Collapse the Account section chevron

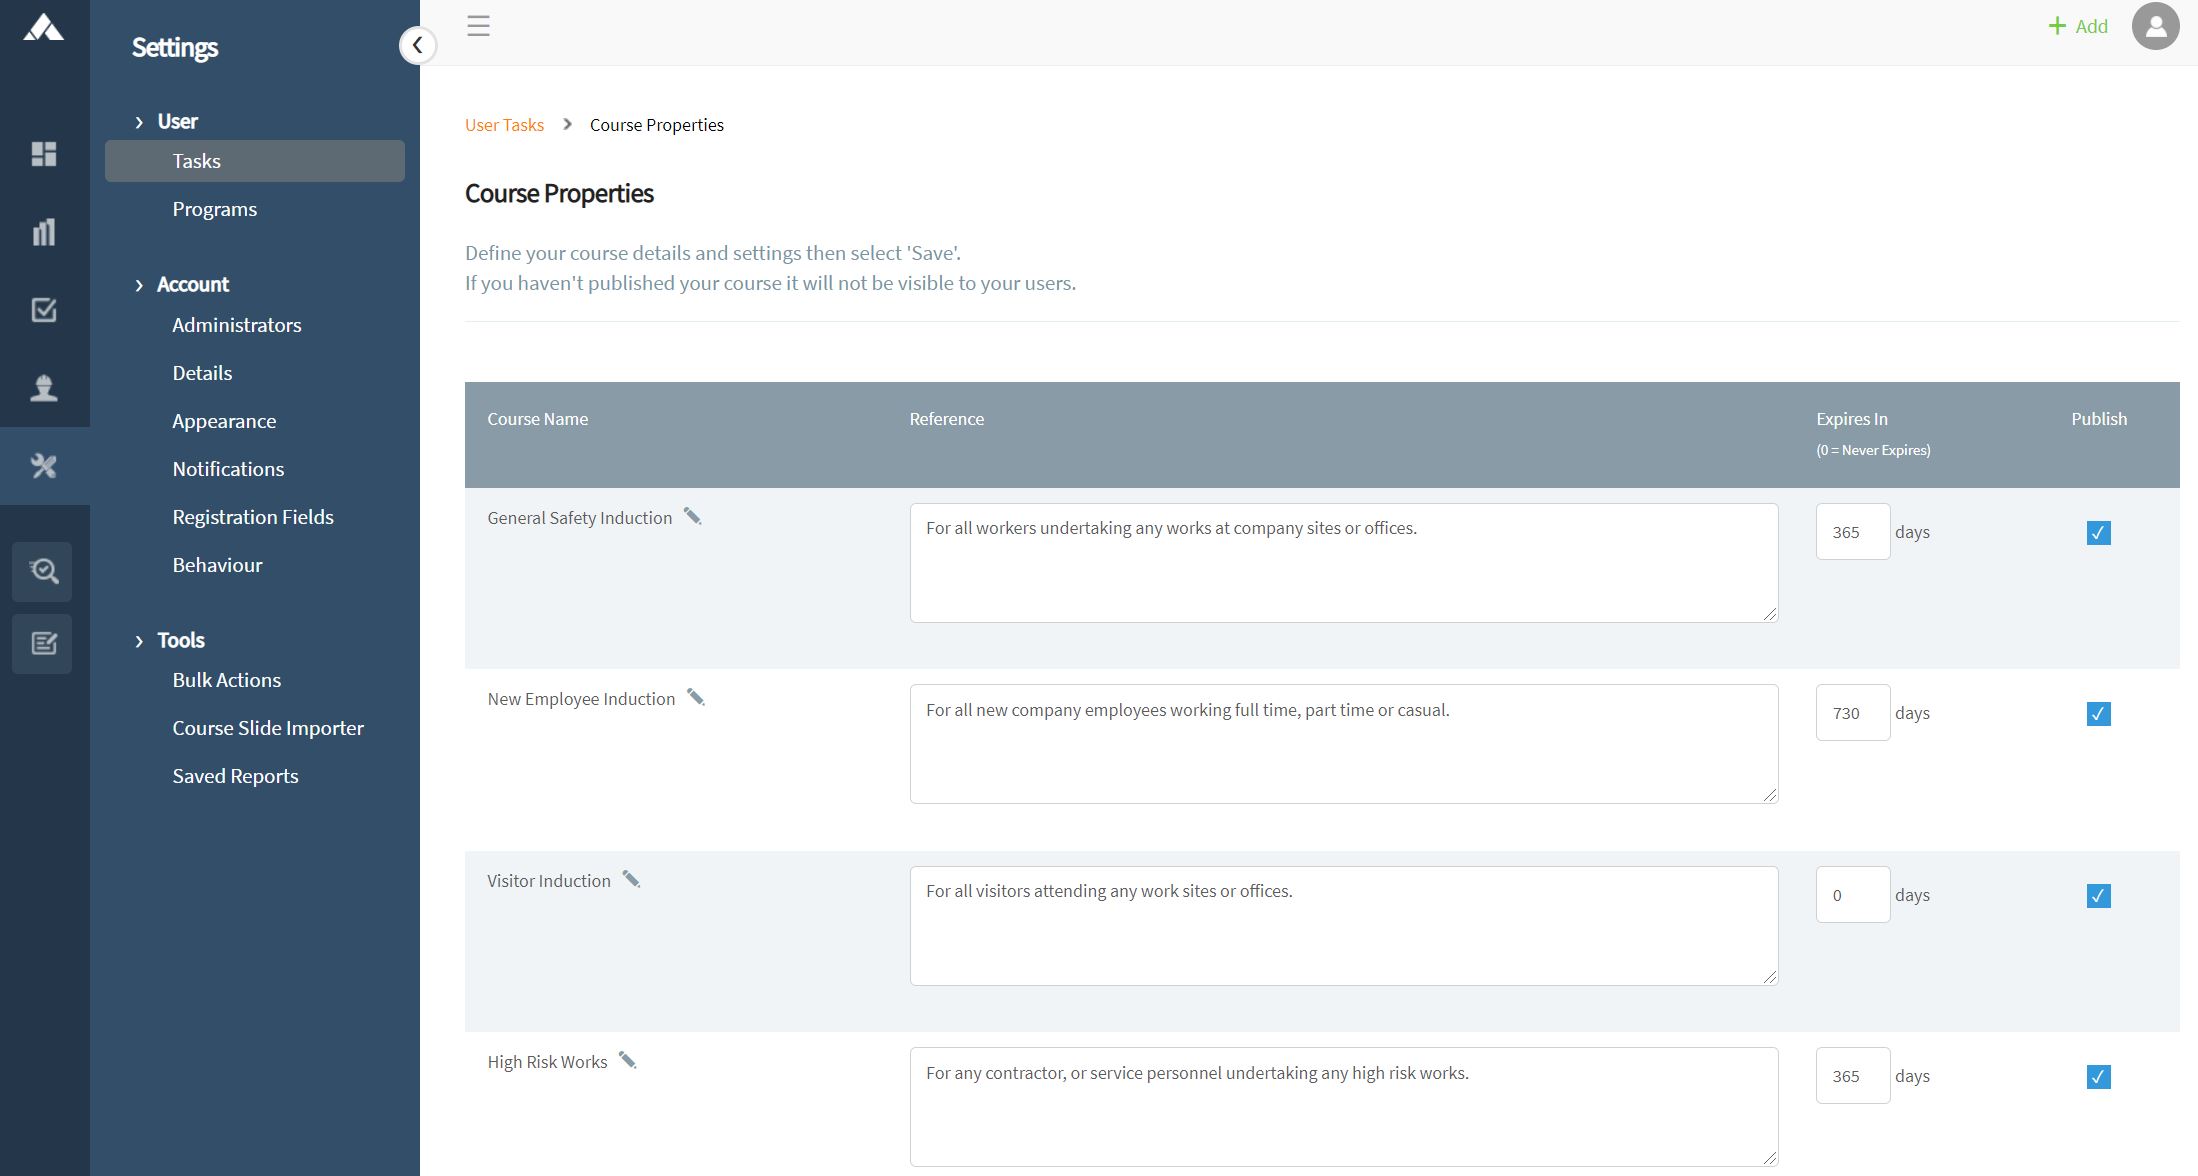tap(139, 285)
